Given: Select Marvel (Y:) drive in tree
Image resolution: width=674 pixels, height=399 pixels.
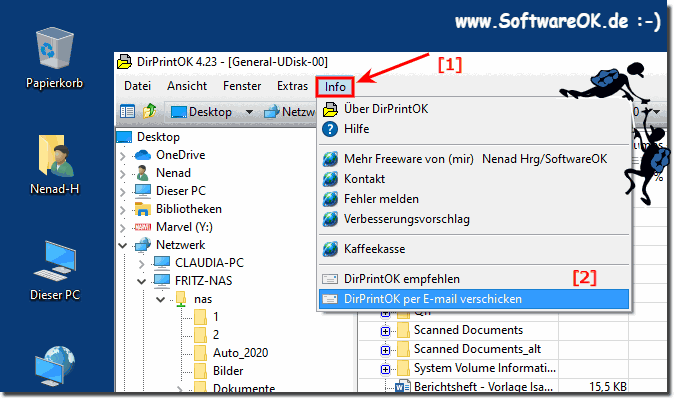Looking at the screenshot, I should [x=184, y=227].
